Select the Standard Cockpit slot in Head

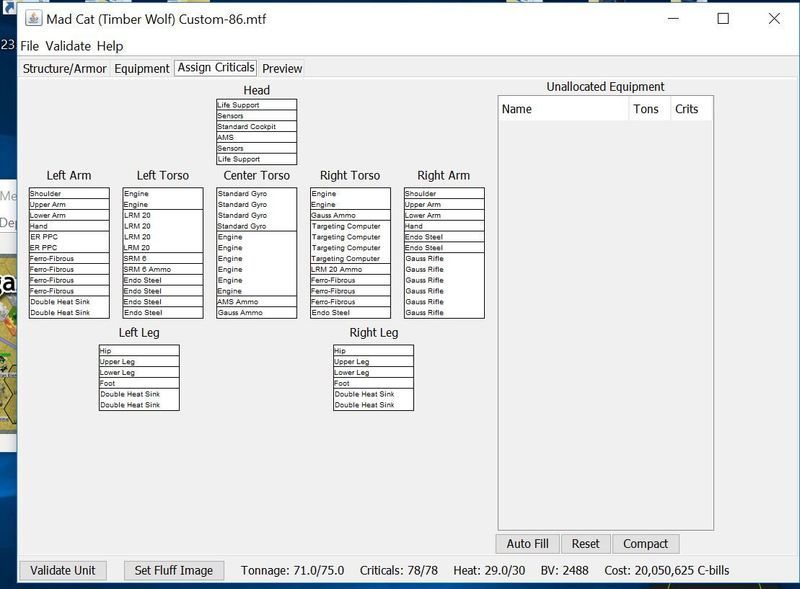click(x=257, y=127)
